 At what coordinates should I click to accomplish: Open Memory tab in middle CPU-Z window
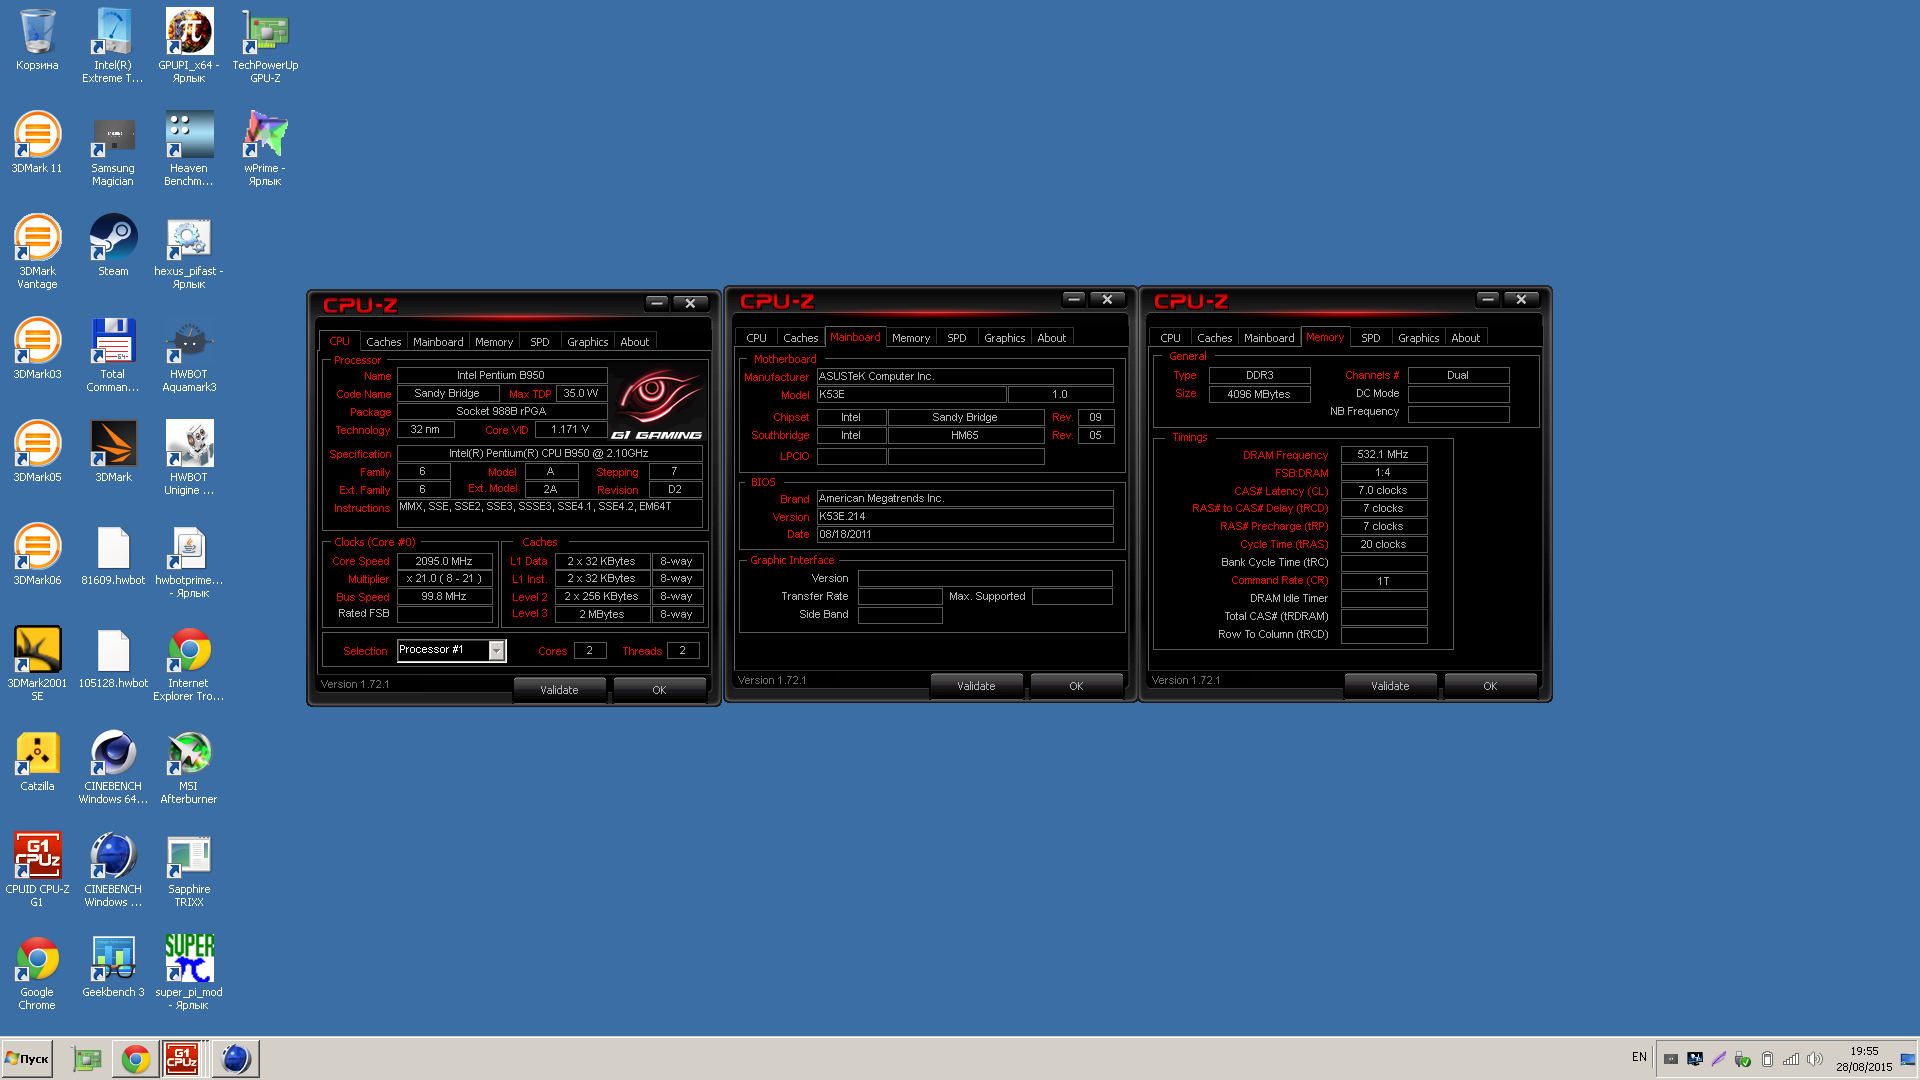pyautogui.click(x=911, y=338)
